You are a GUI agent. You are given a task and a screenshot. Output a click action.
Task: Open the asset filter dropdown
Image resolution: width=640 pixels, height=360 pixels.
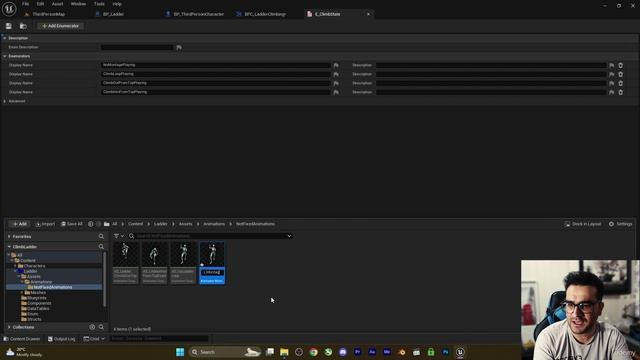119,236
